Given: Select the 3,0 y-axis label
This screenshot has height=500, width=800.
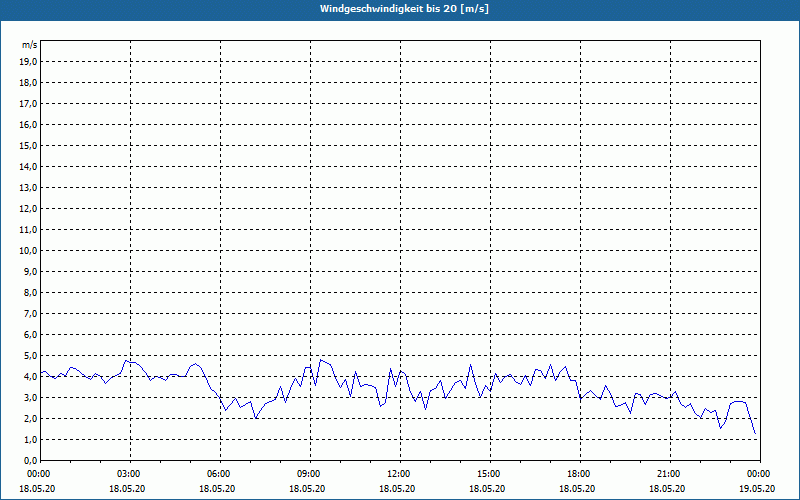Looking at the screenshot, I should tap(30, 397).
